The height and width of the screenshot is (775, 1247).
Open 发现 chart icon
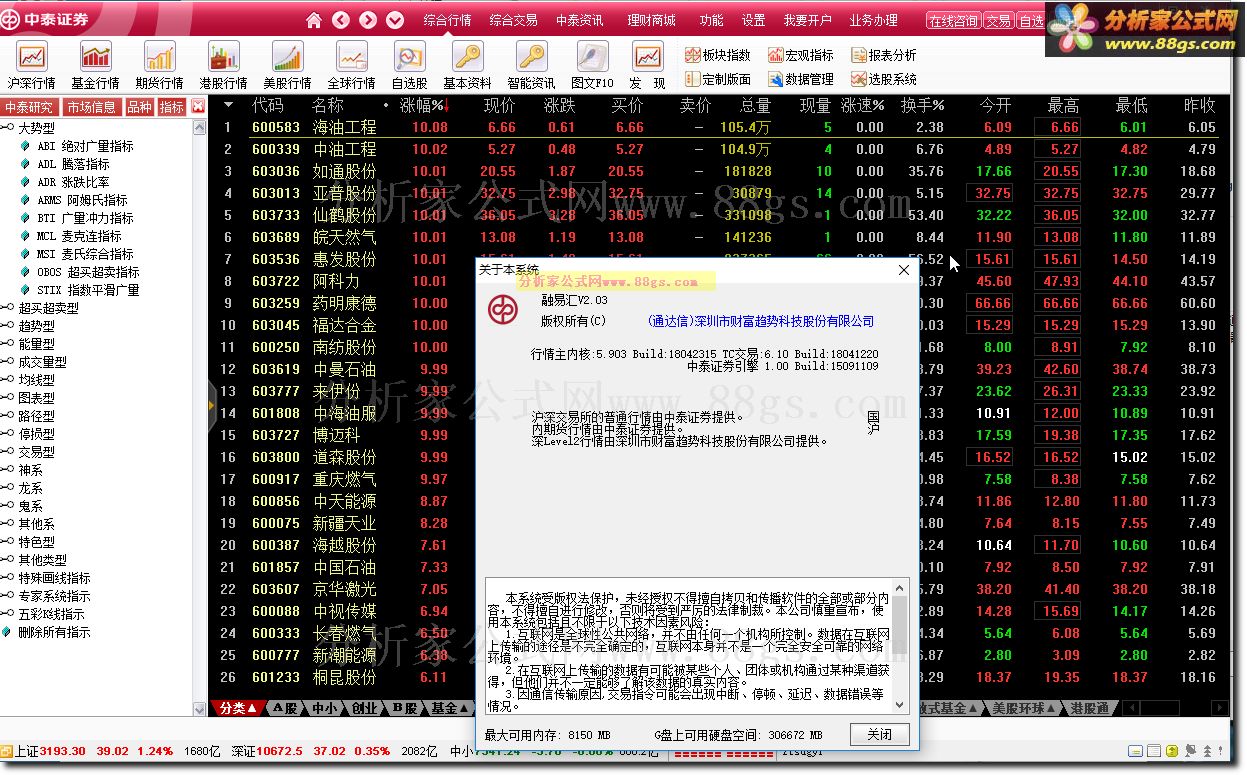[647, 66]
